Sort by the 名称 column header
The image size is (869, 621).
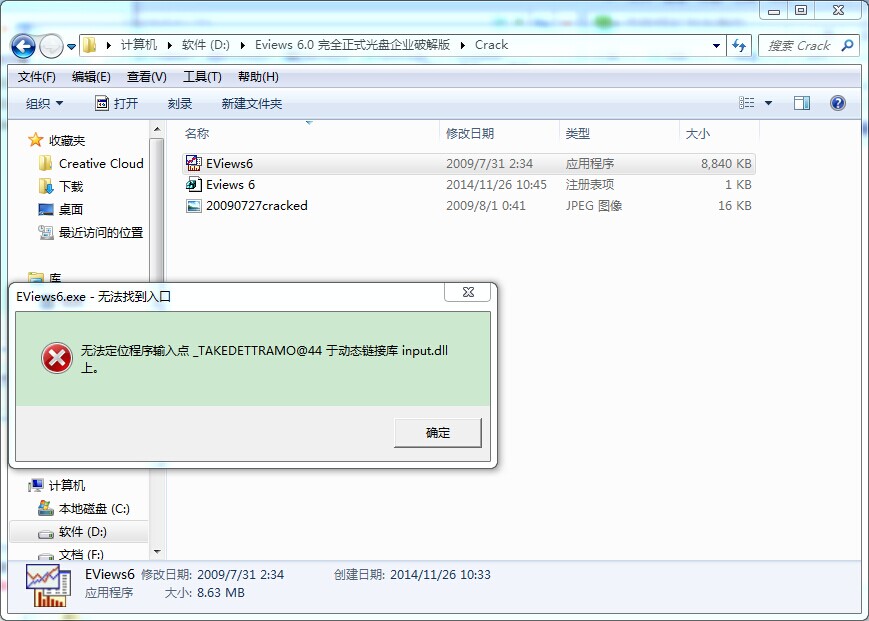[x=310, y=133]
